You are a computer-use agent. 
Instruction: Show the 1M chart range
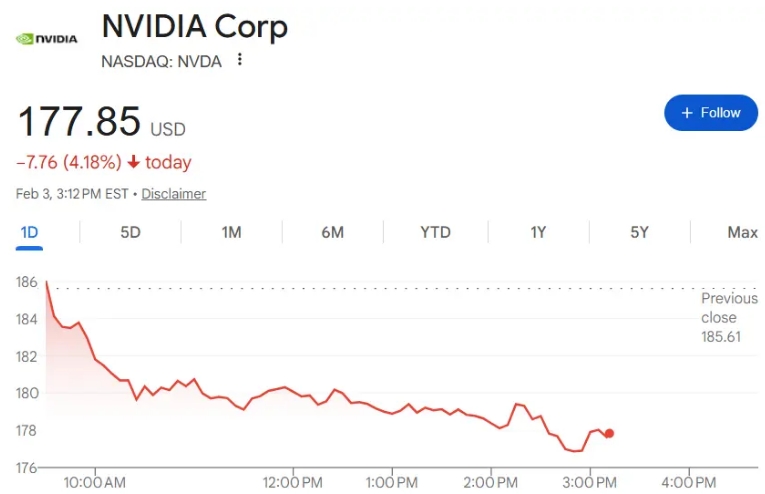(x=231, y=233)
